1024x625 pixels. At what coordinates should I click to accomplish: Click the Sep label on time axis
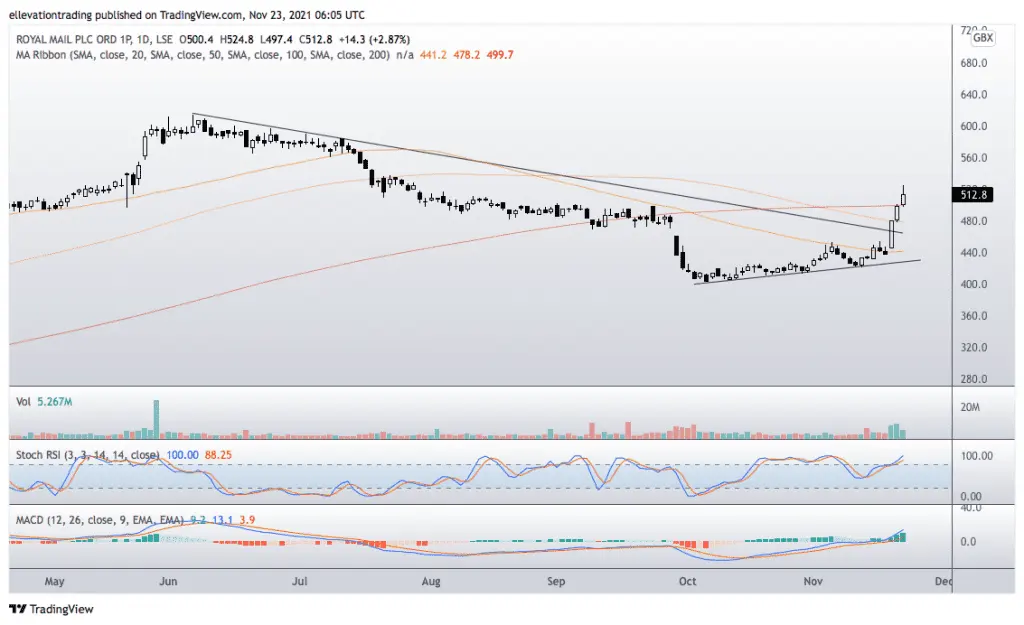coord(556,581)
